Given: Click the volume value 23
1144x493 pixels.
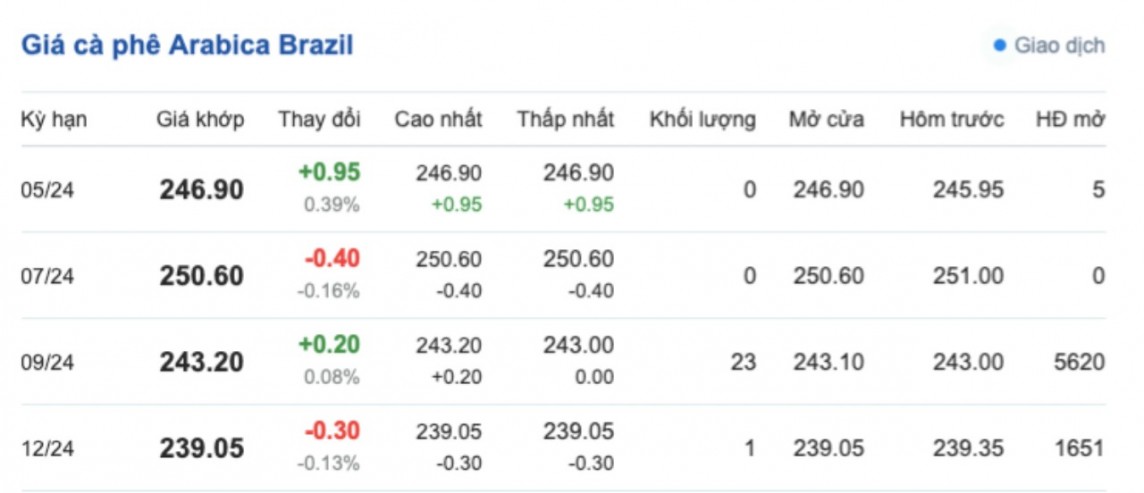Looking at the screenshot, I should (x=743, y=362).
